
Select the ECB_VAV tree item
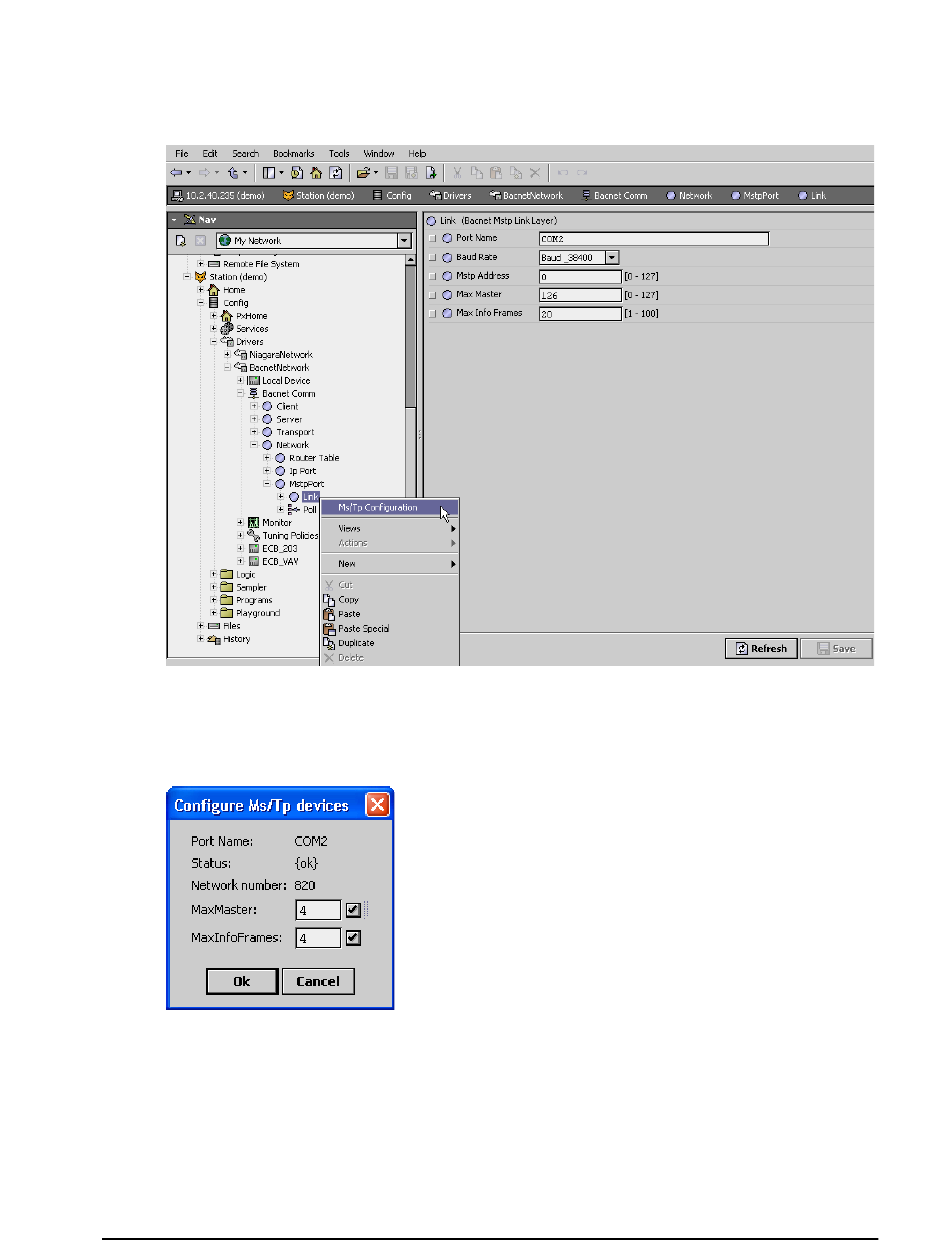point(280,561)
